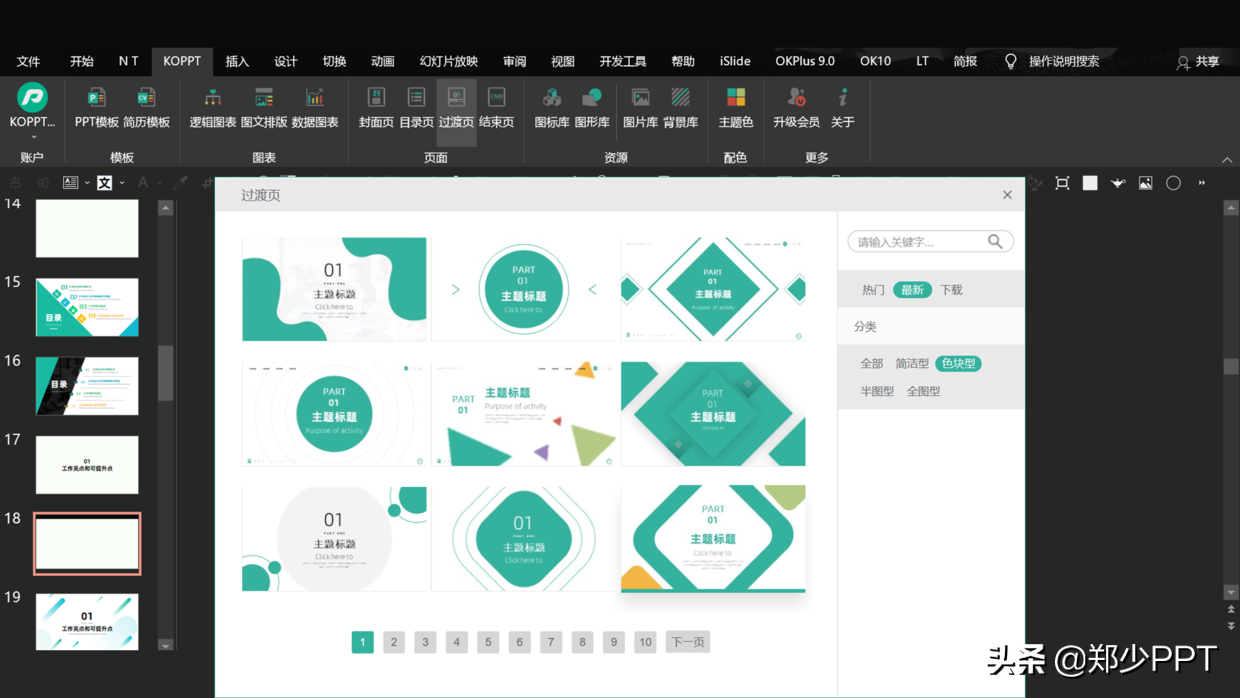This screenshot has height=698, width=1240.
Task: Click the search magnifier icon
Action: [995, 241]
